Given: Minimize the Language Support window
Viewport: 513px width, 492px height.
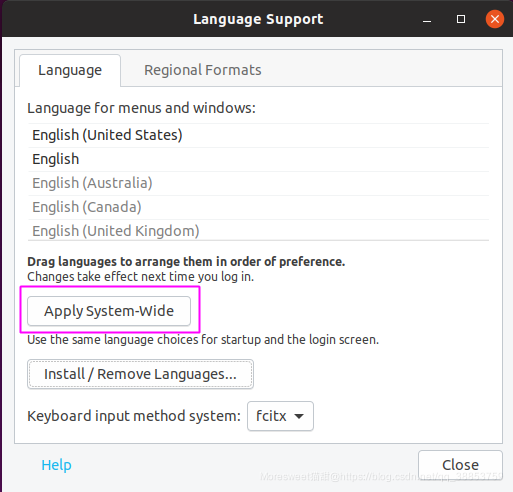Looking at the screenshot, I should (x=427, y=19).
